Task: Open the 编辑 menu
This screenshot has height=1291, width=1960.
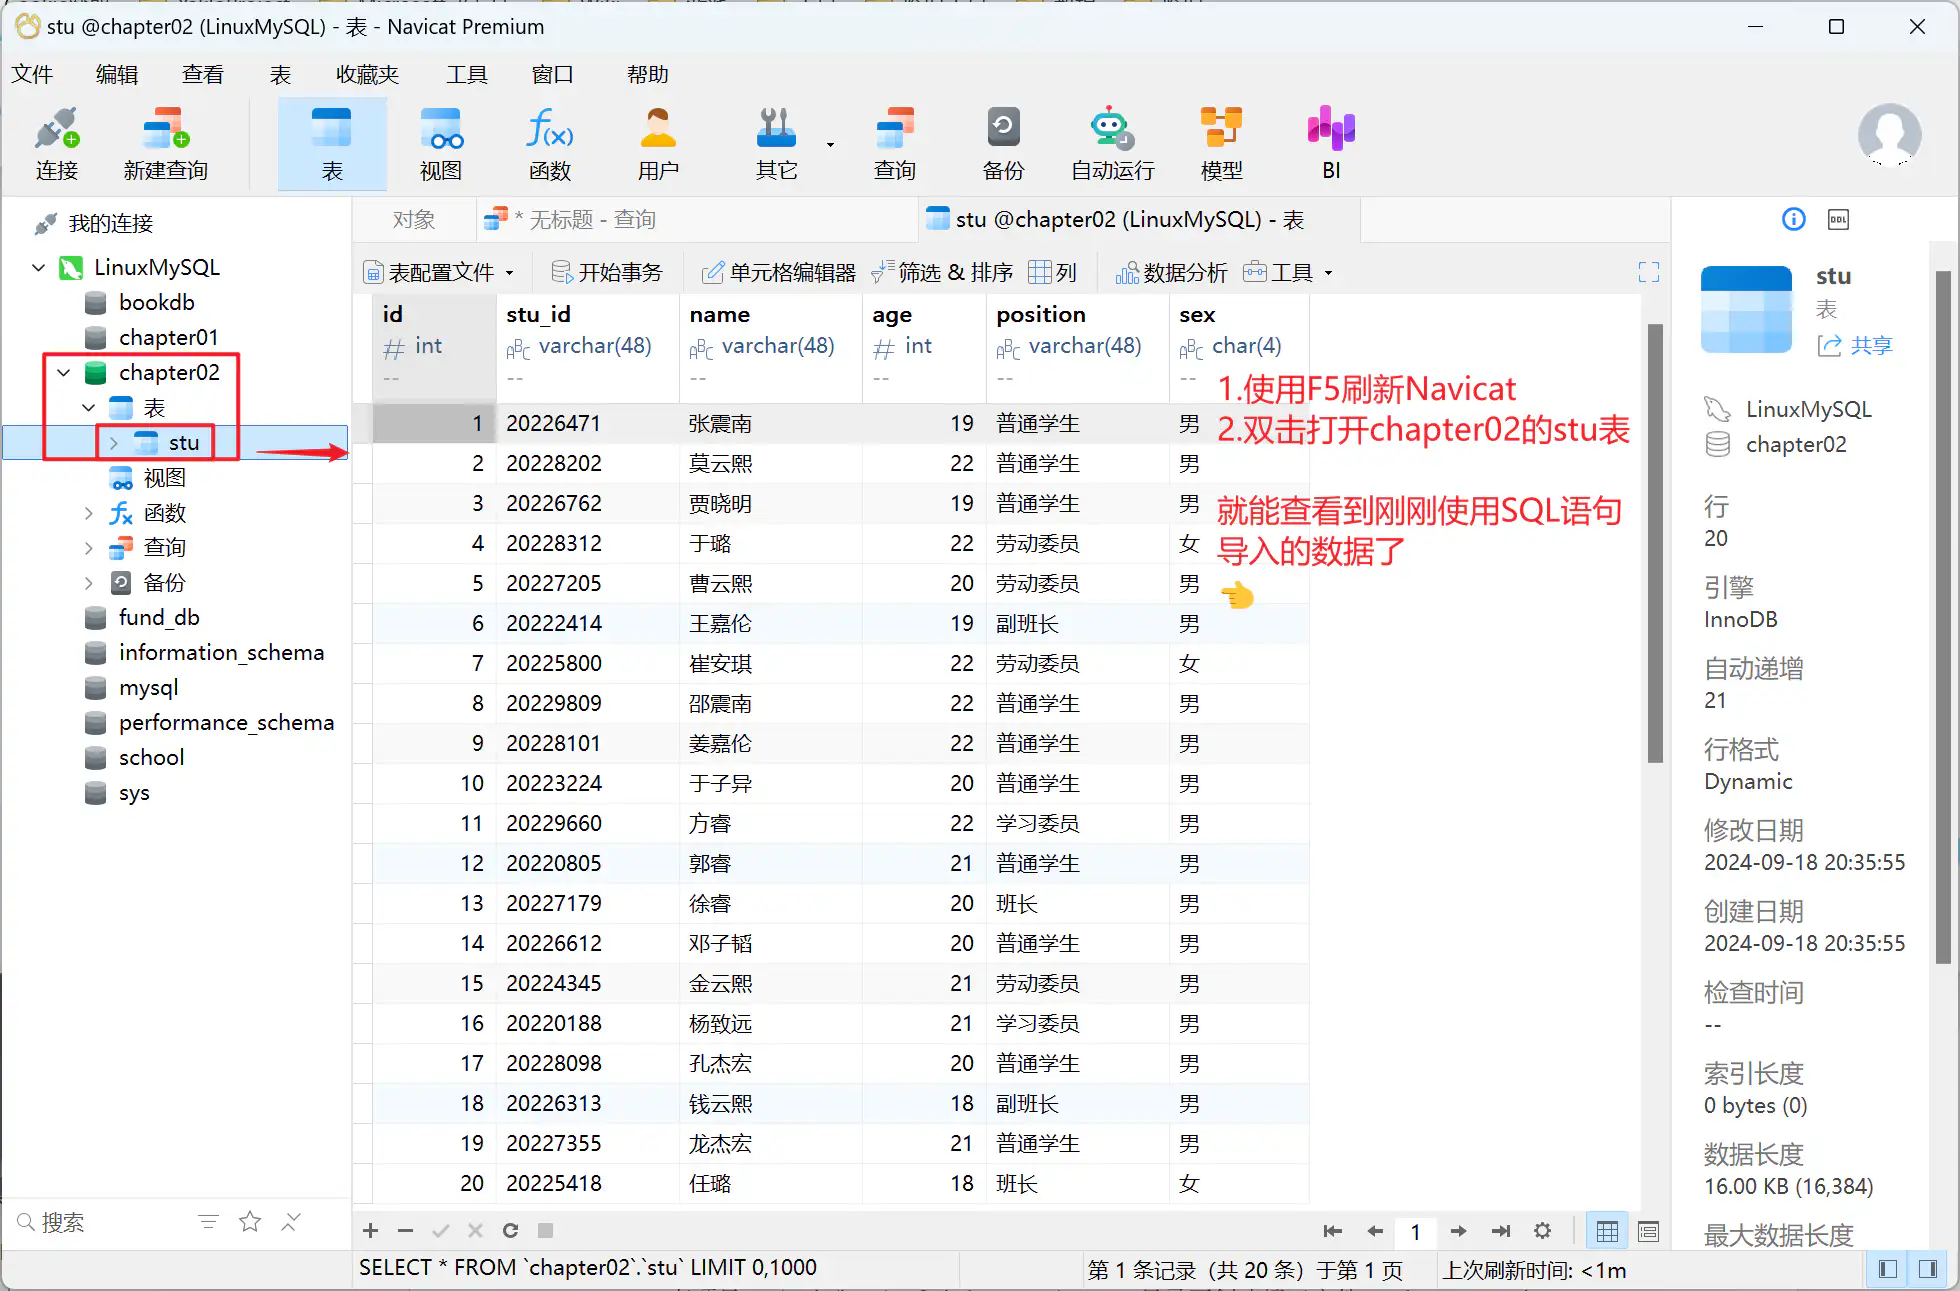Action: [117, 75]
